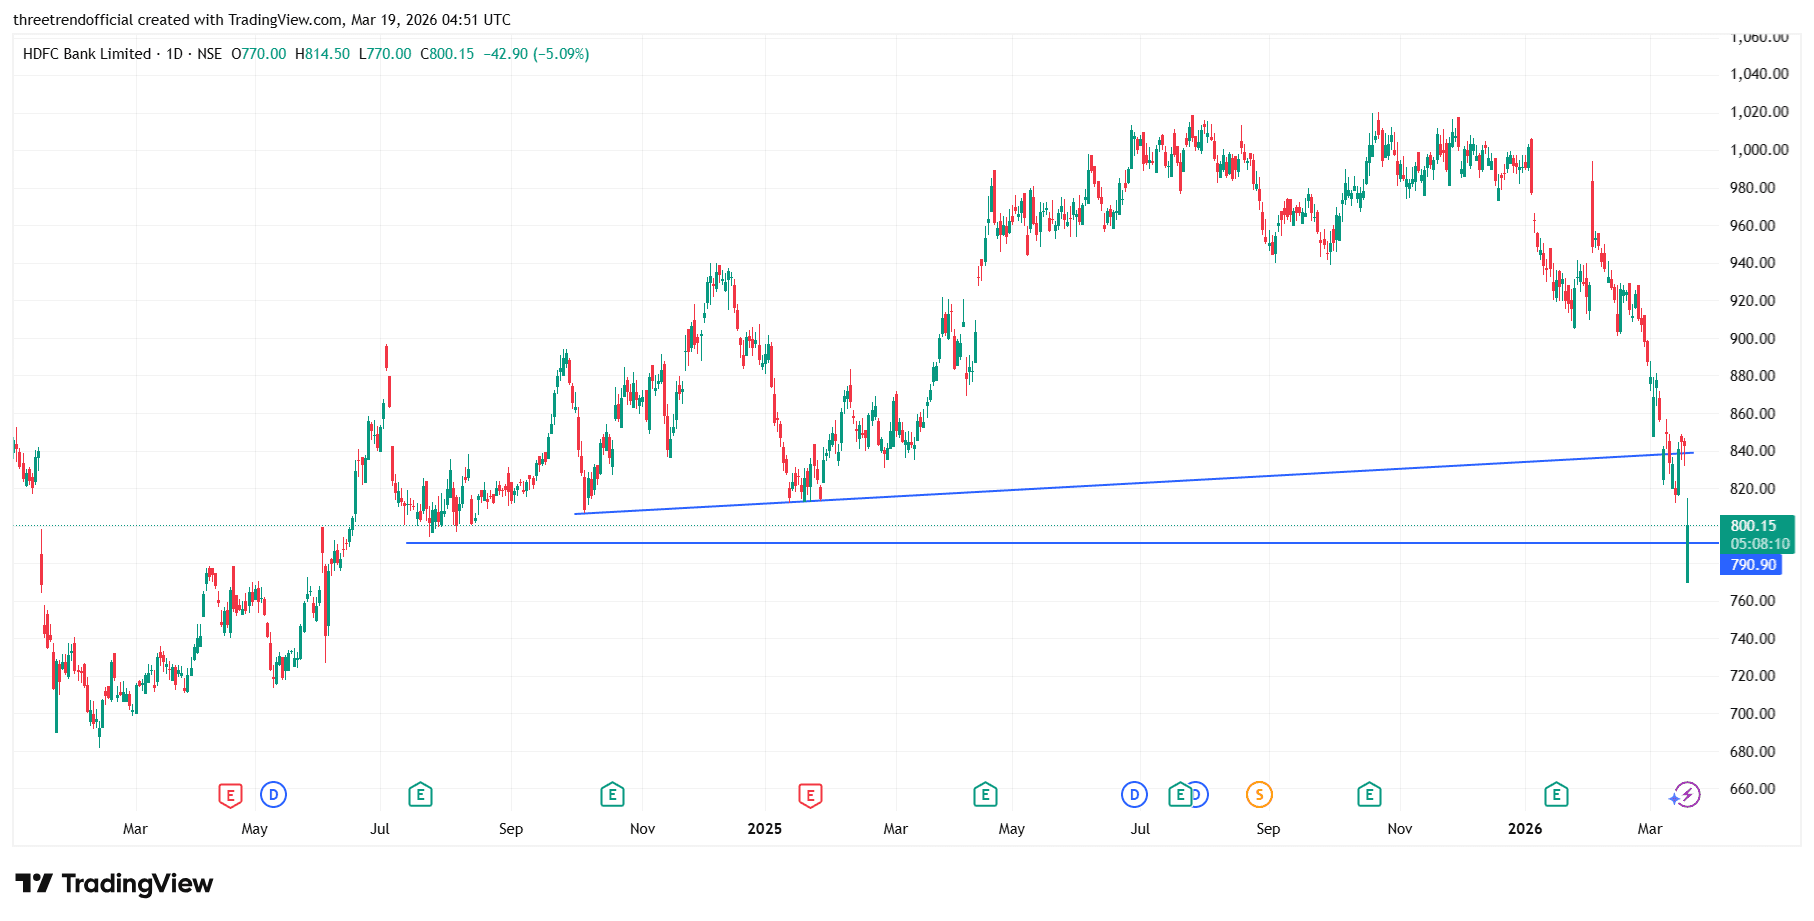Open the red earnings marker near 2025
This screenshot has height=921, width=1814.
click(810, 796)
